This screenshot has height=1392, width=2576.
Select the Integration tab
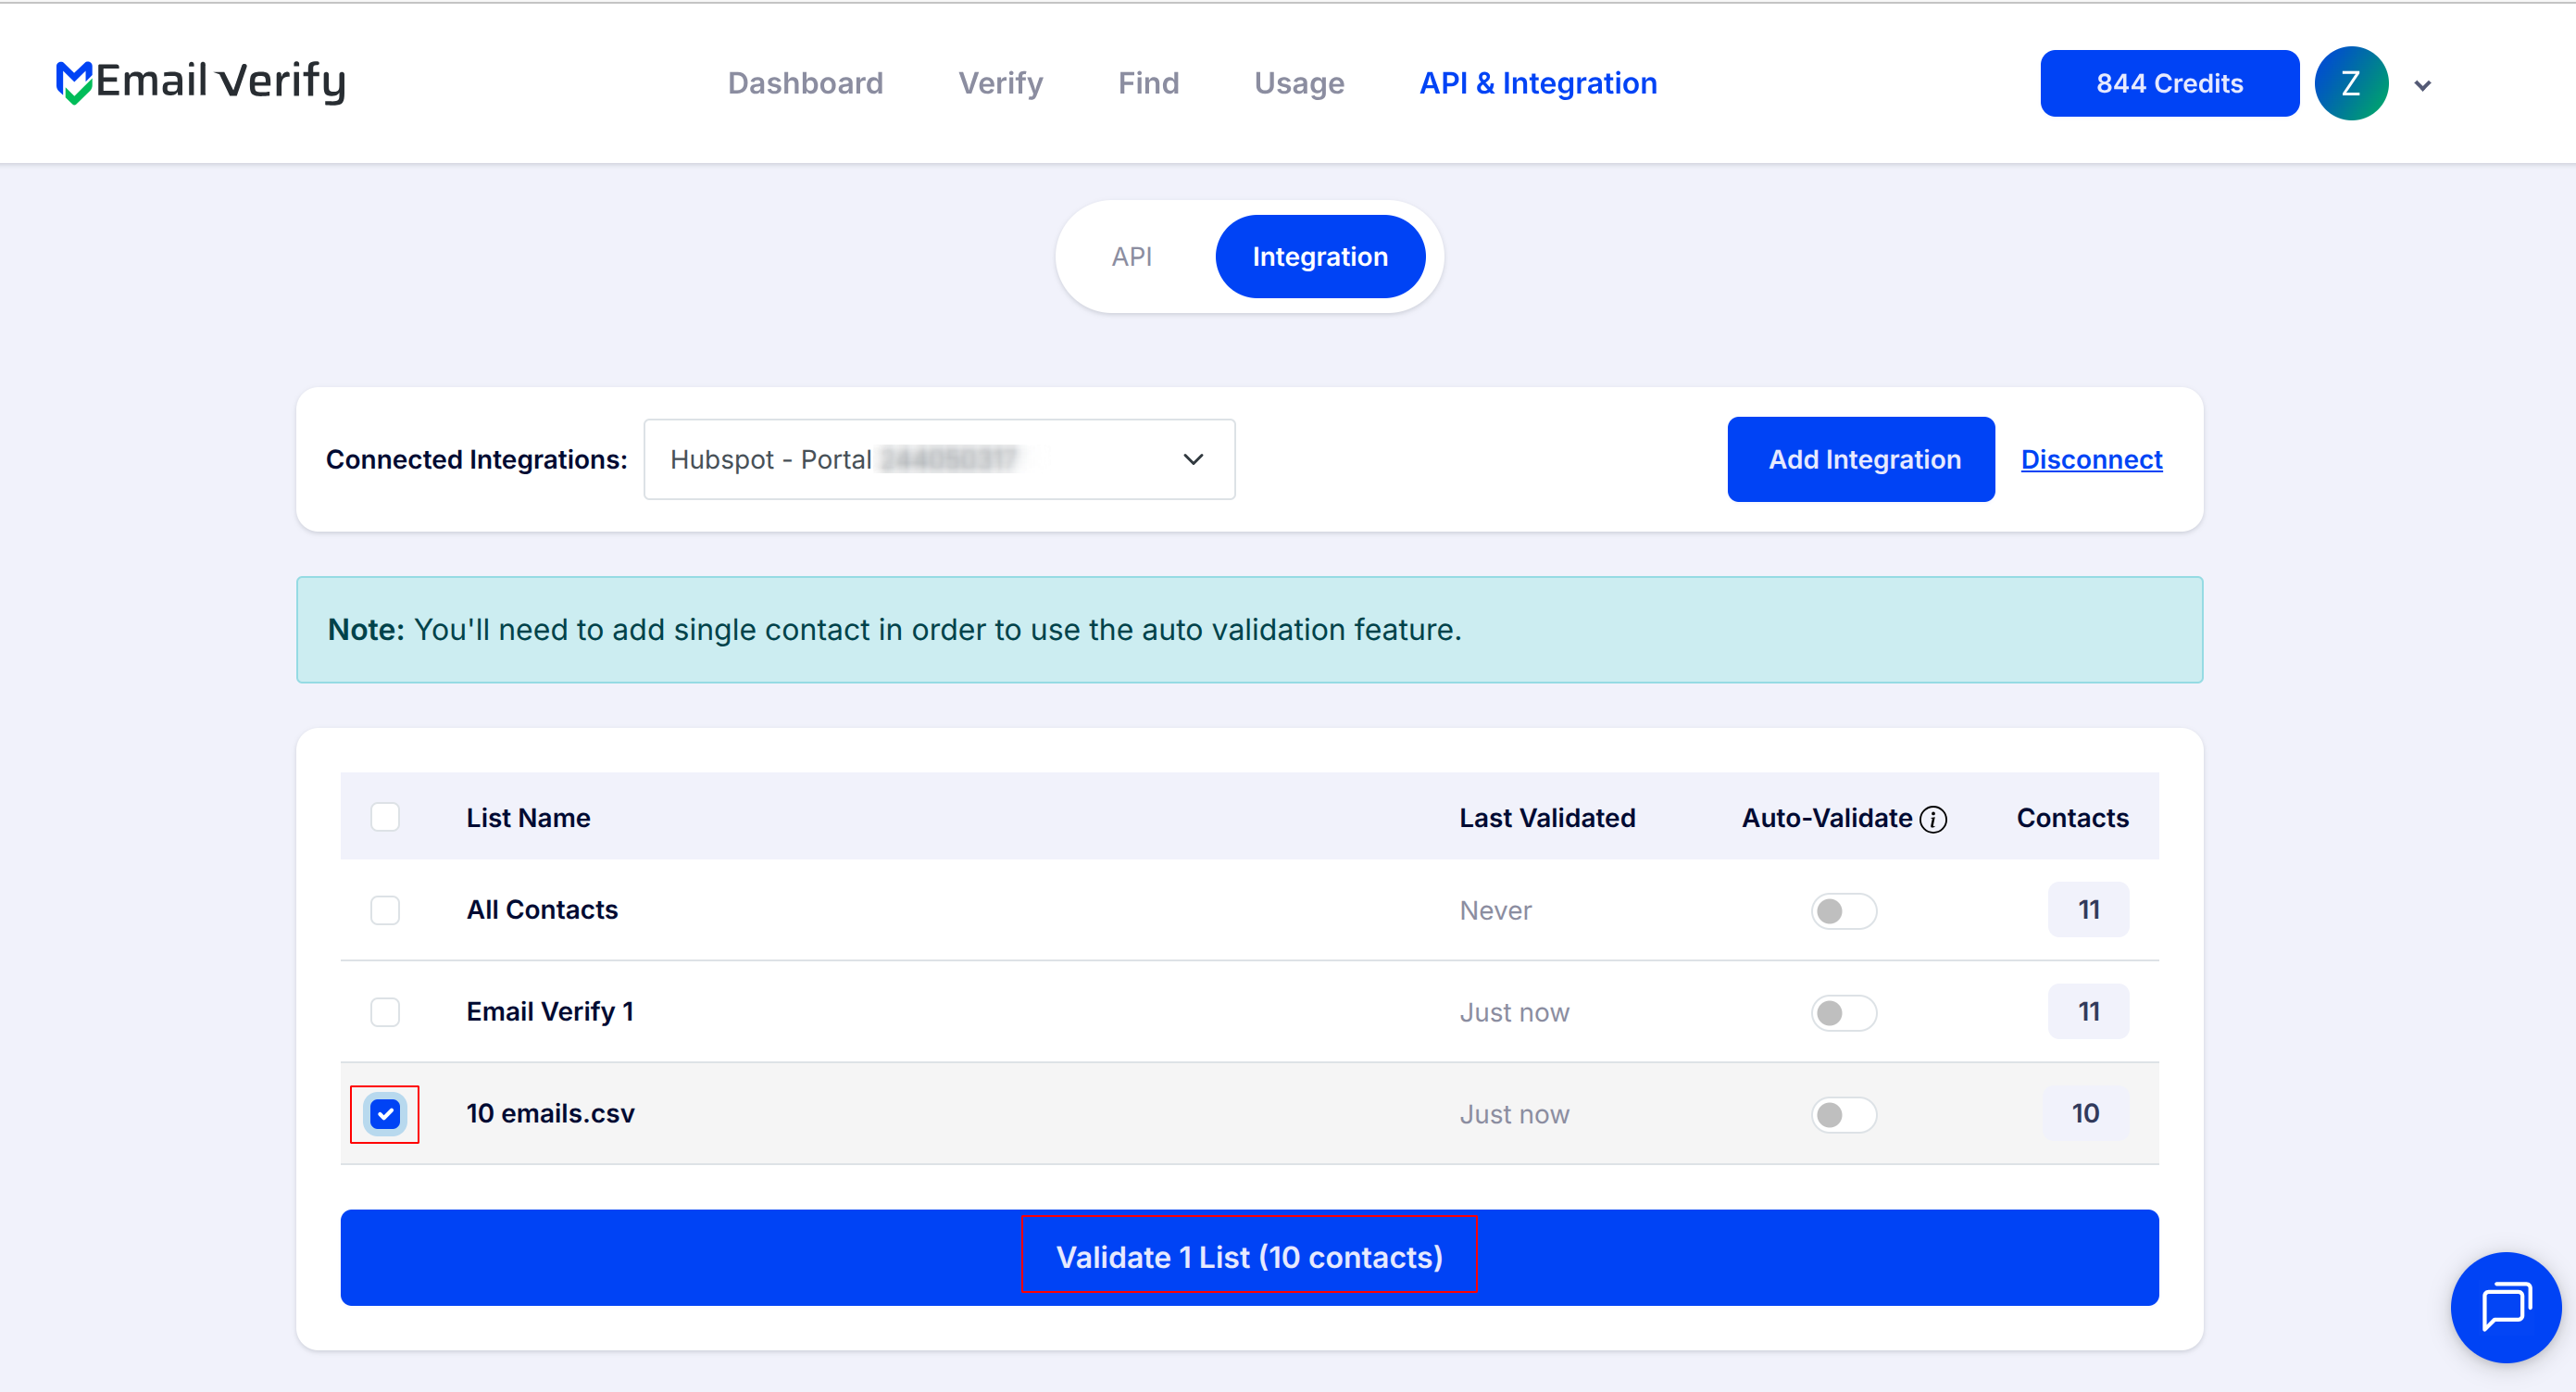[x=1320, y=257]
